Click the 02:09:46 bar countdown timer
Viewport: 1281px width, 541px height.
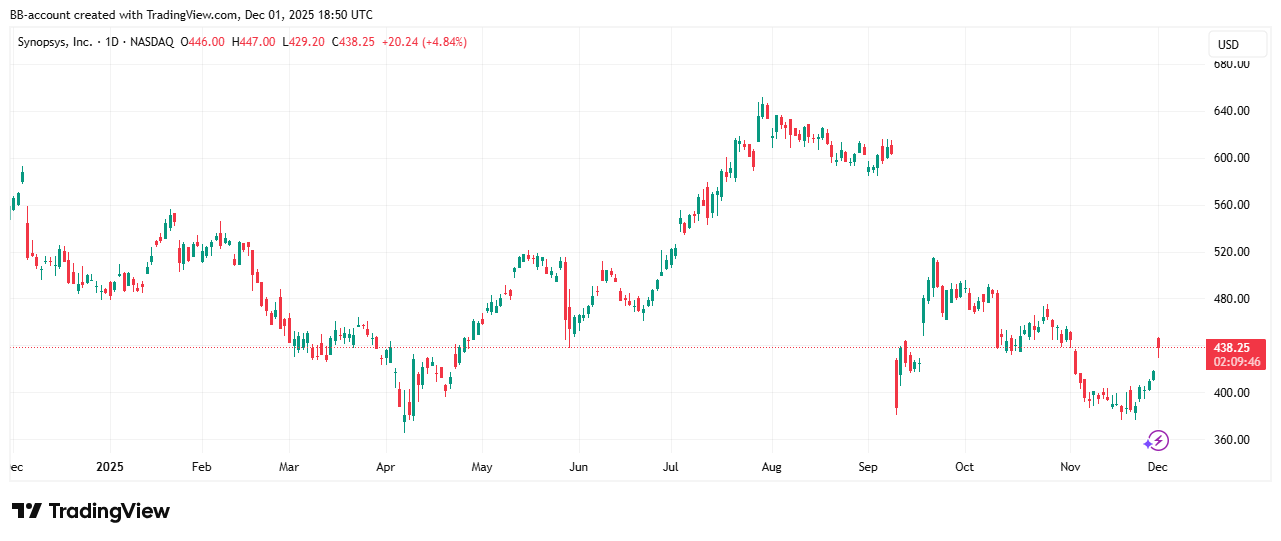(x=1236, y=361)
